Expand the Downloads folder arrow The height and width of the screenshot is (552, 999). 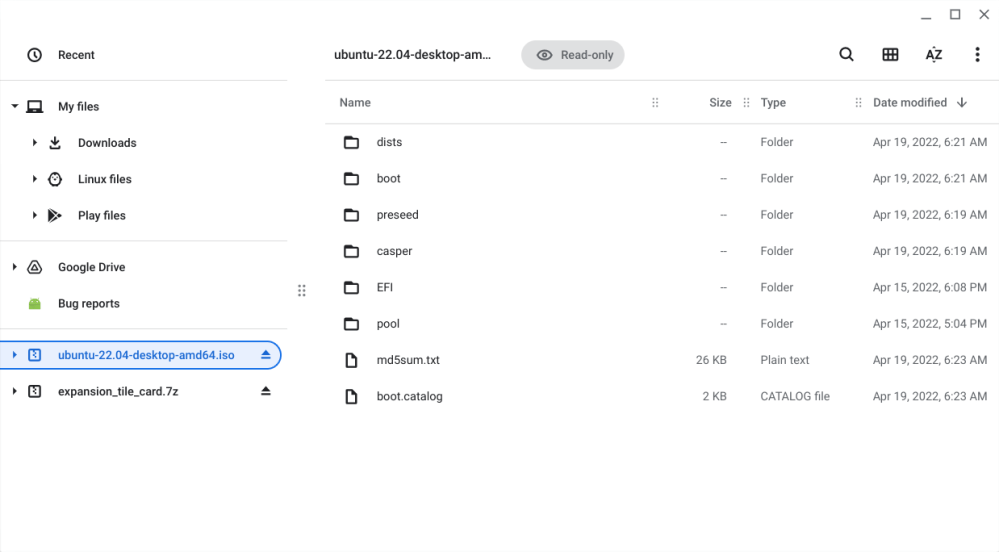pos(34,143)
